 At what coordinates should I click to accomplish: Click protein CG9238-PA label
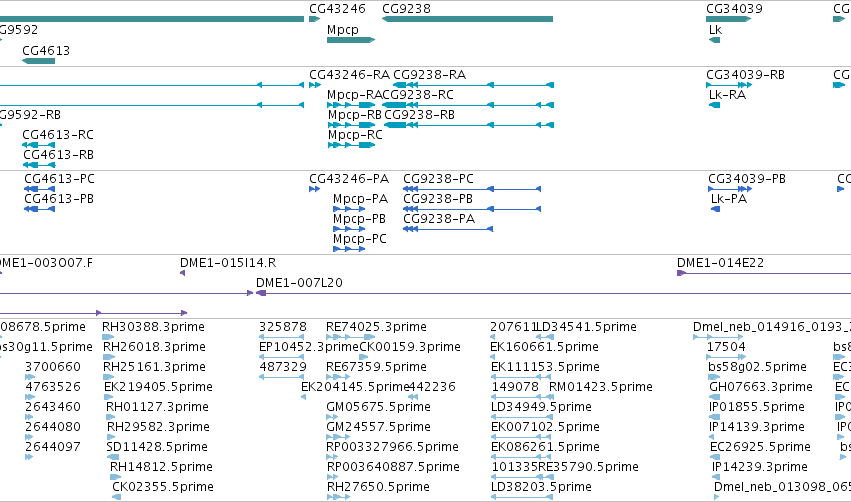[439, 219]
